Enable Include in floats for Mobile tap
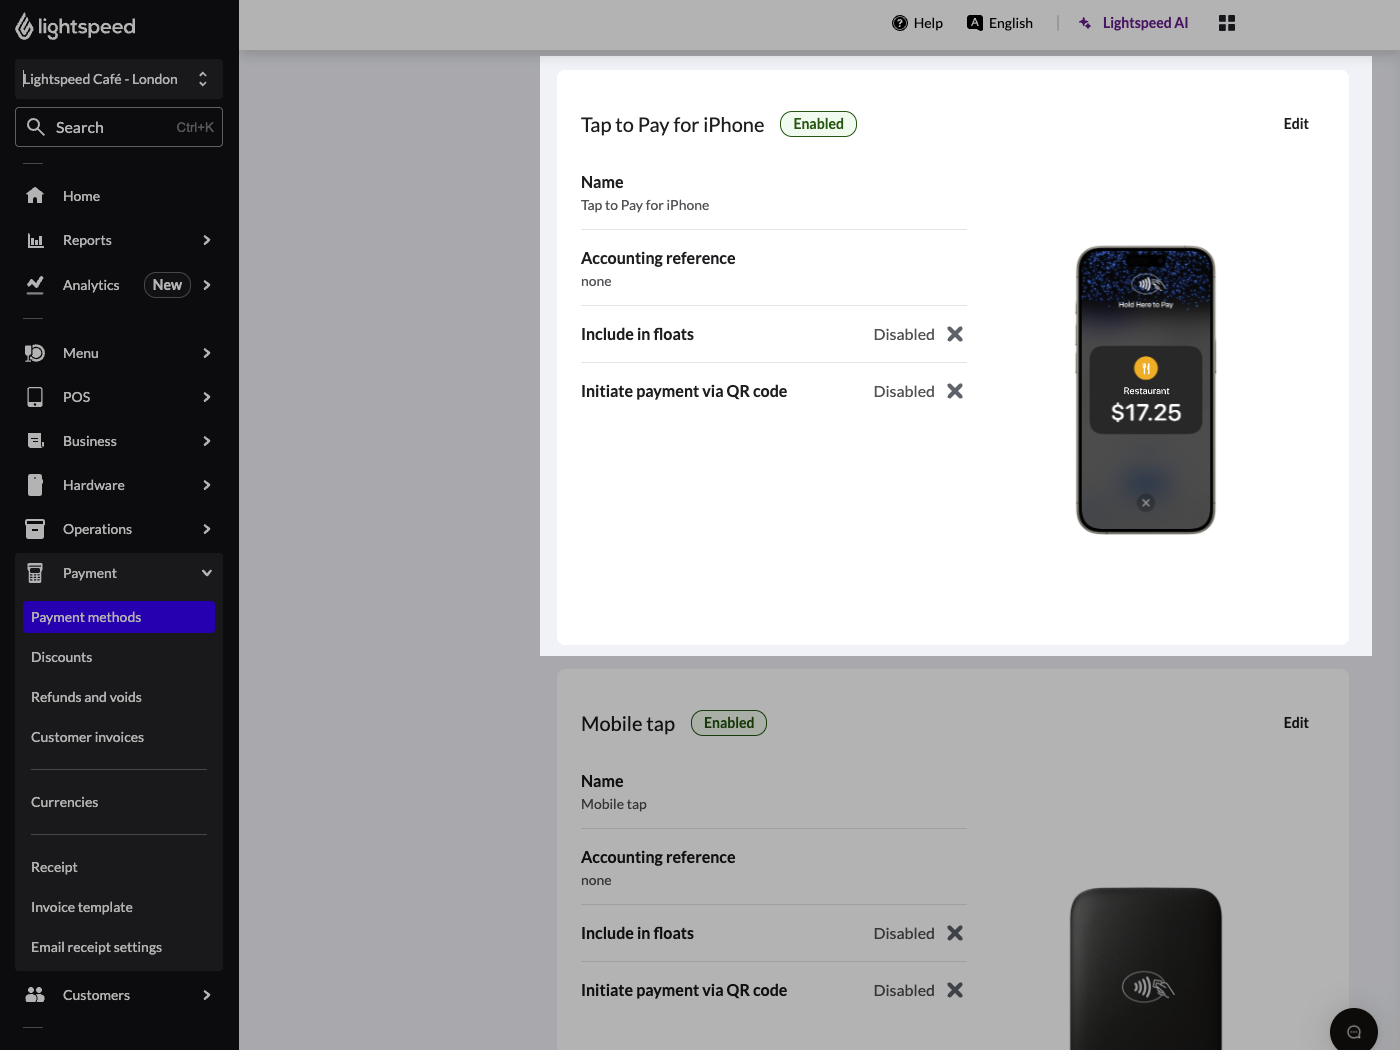1400x1050 pixels. (x=954, y=933)
